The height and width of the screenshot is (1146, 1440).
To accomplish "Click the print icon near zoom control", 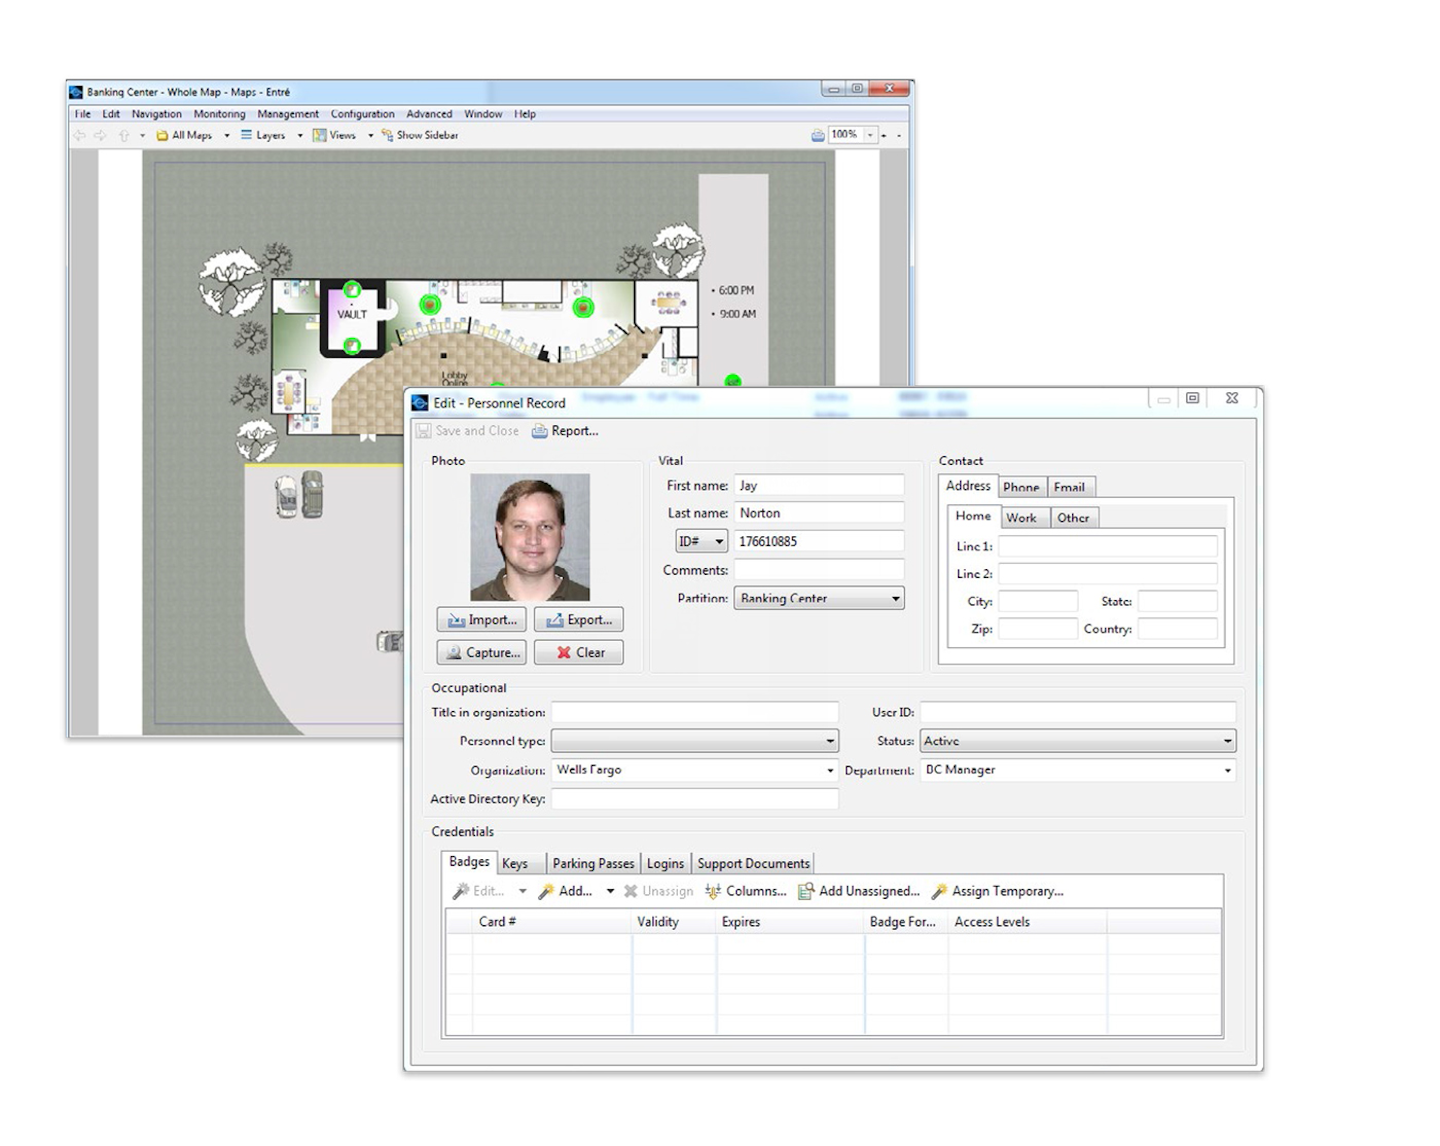I will (x=818, y=135).
